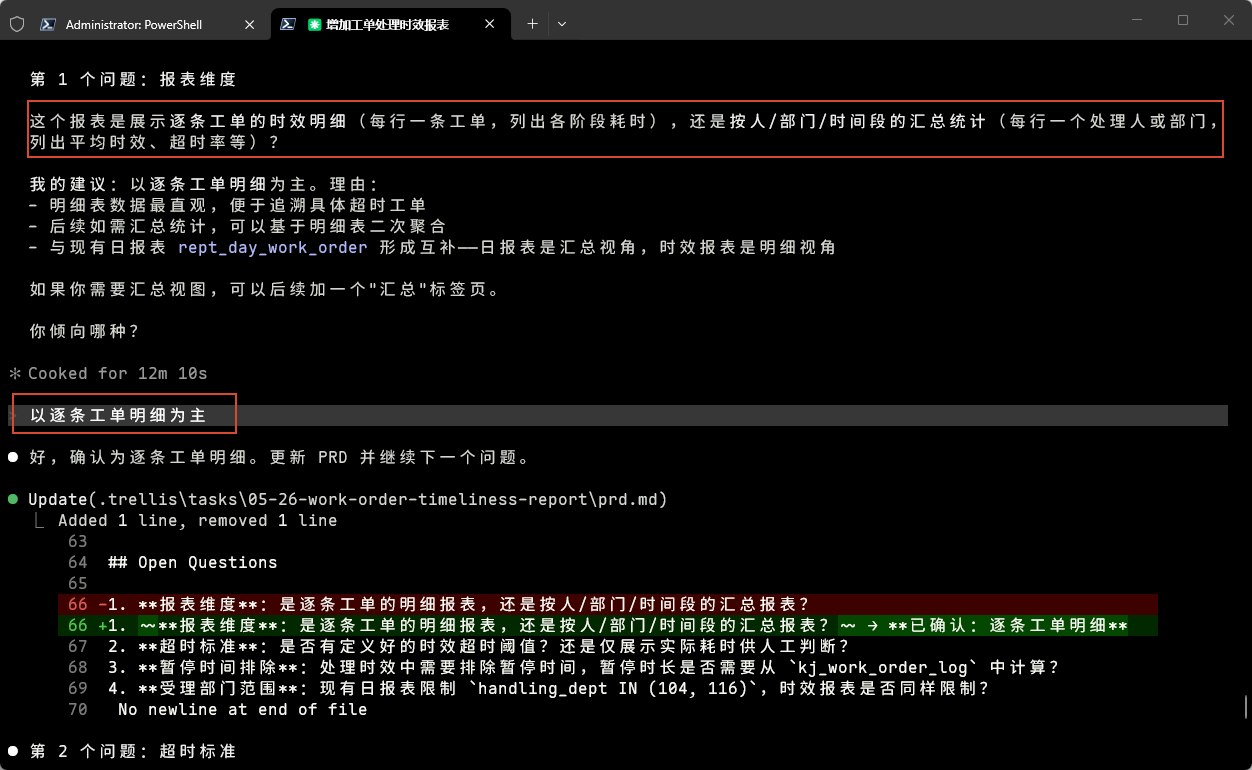Image resolution: width=1252 pixels, height=770 pixels.
Task: Click the rept_day_work_order table name
Action: [x=273, y=248]
